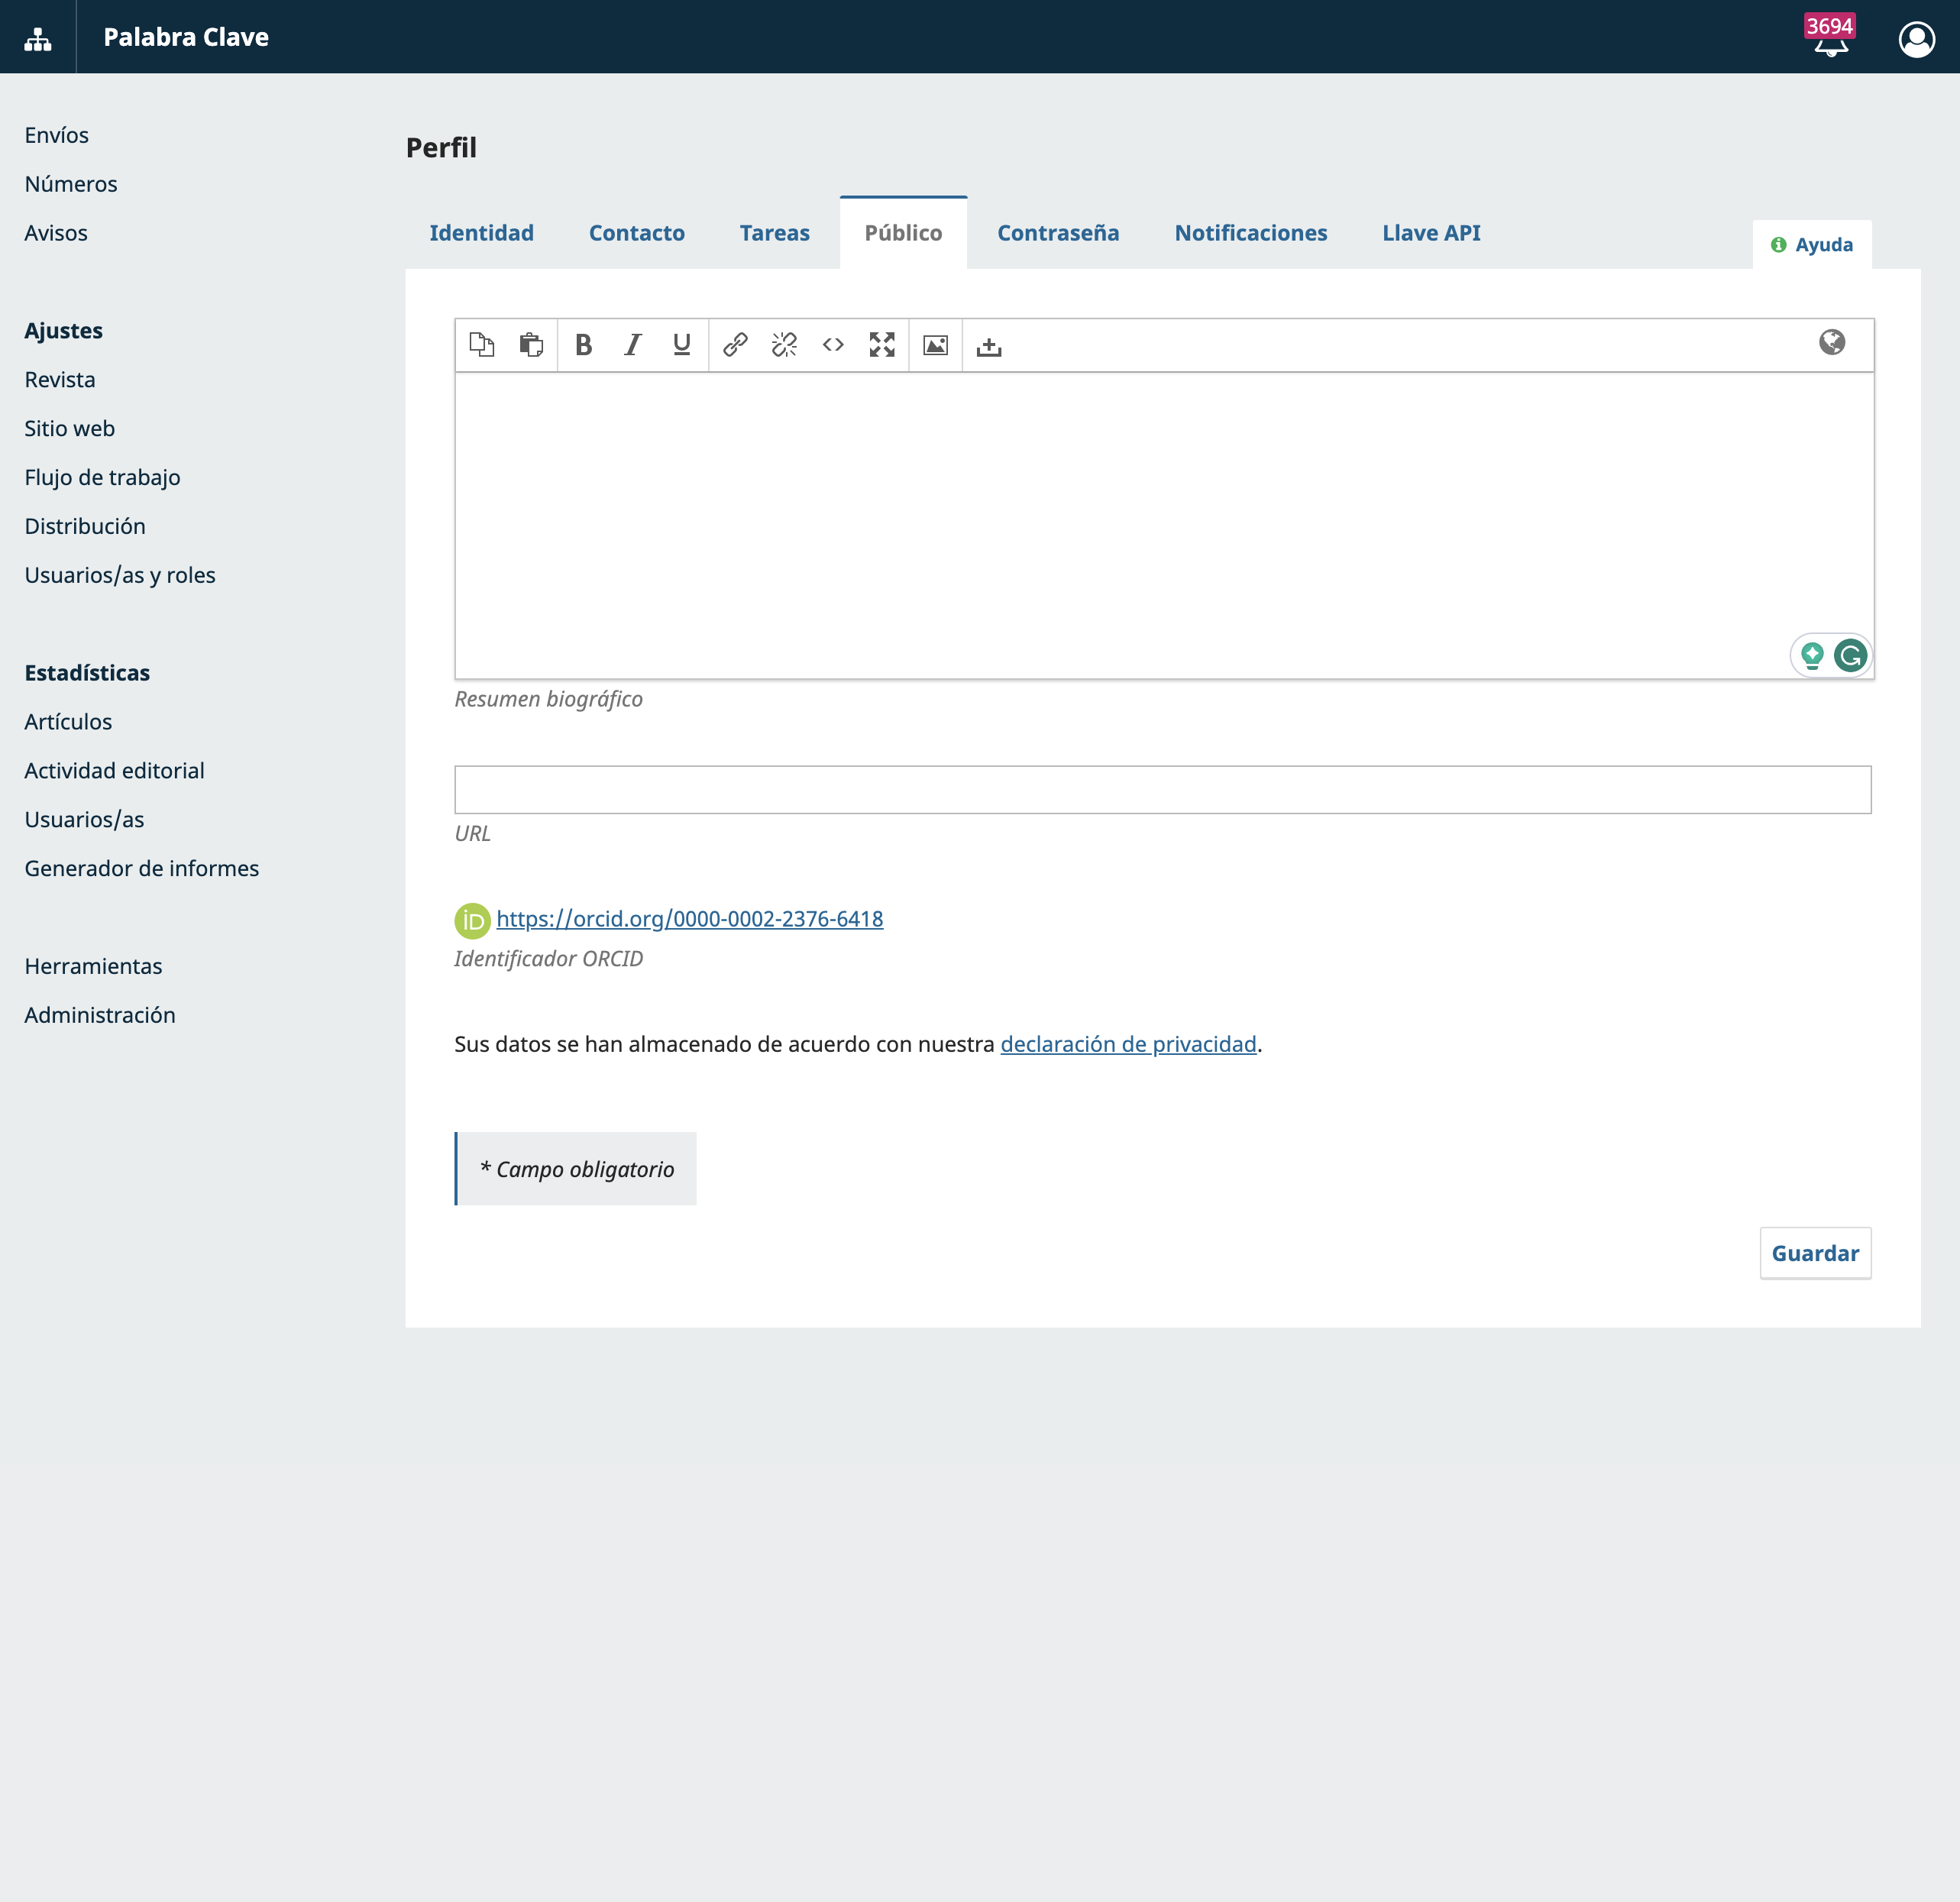Toggle bold formatting in biography editor

tap(584, 345)
